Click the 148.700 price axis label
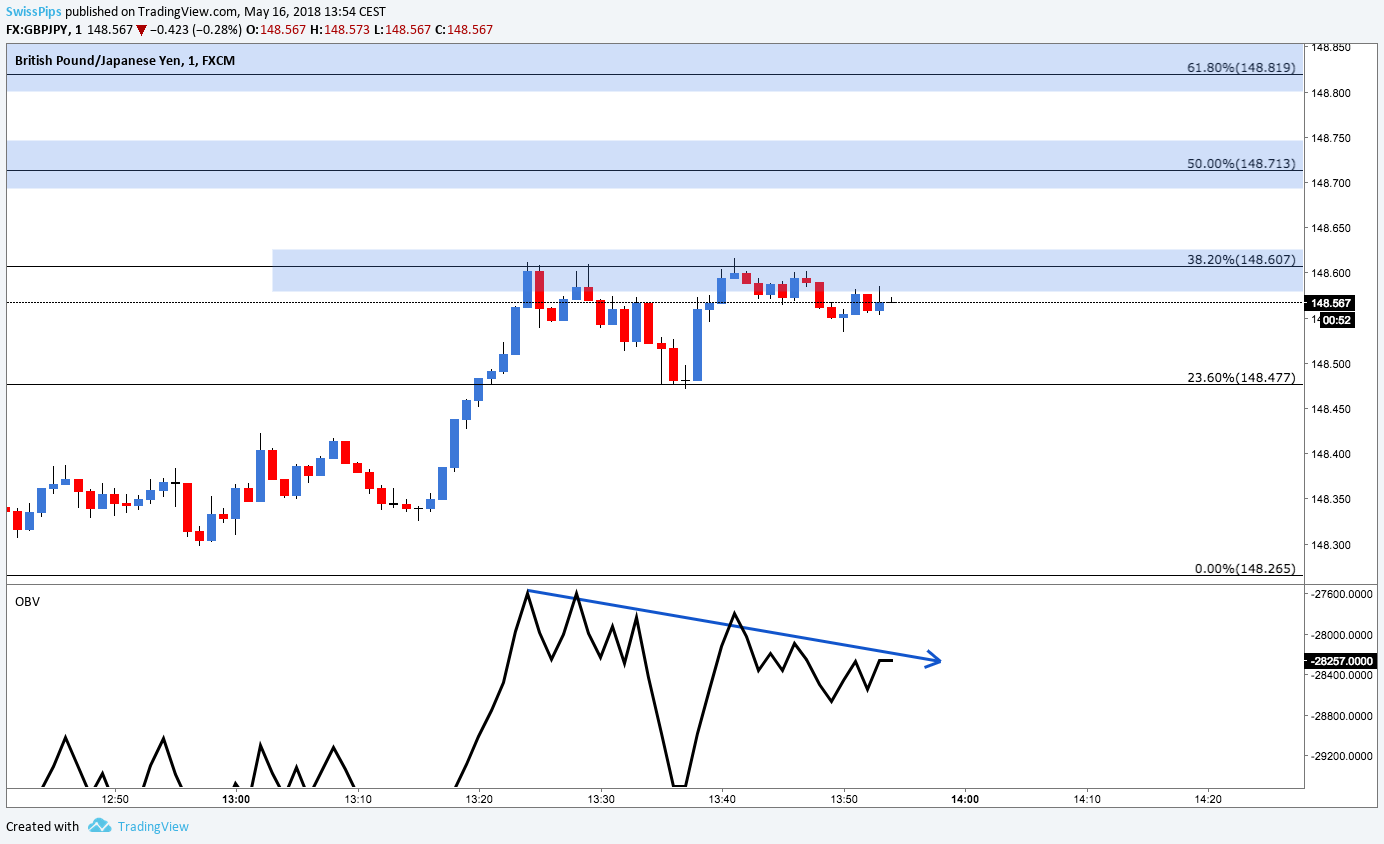 [x=1331, y=183]
